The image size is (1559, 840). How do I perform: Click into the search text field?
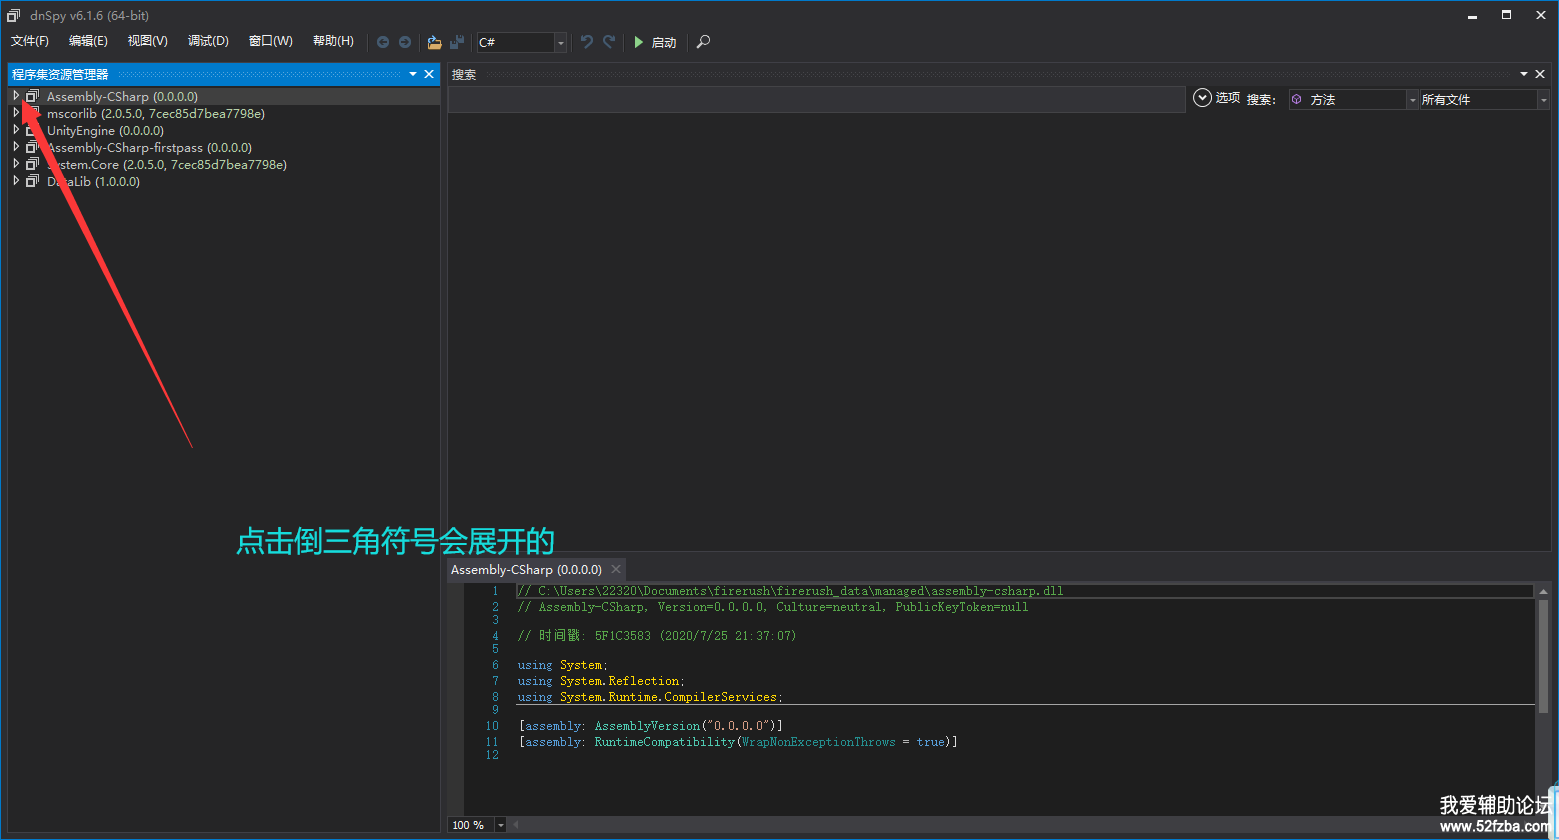point(816,99)
